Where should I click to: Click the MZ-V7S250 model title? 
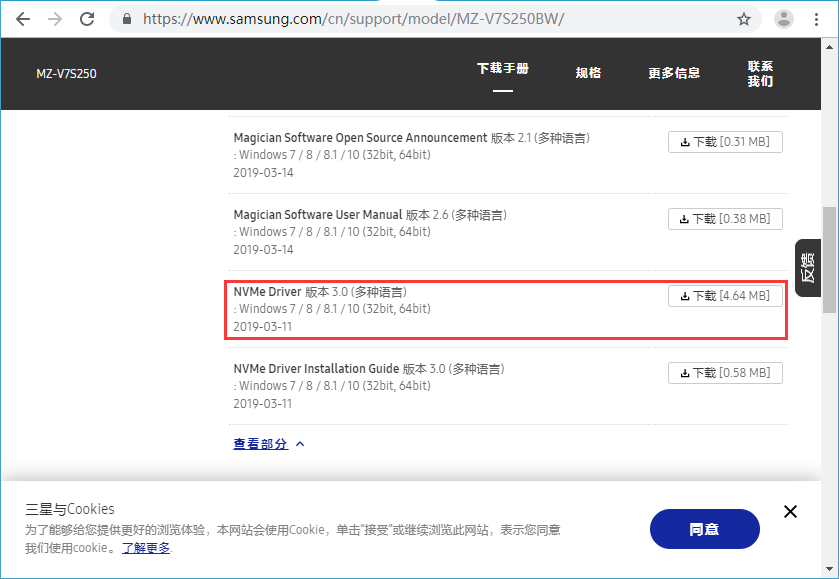tap(66, 74)
